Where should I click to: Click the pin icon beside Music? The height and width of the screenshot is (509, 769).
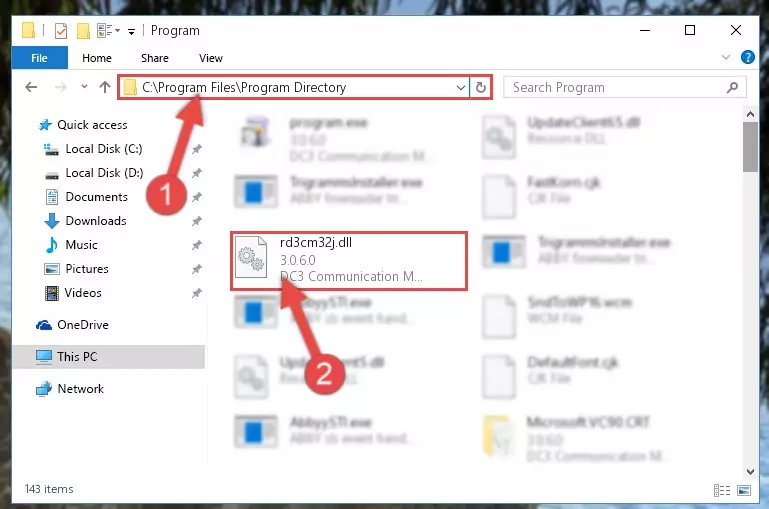tap(197, 245)
